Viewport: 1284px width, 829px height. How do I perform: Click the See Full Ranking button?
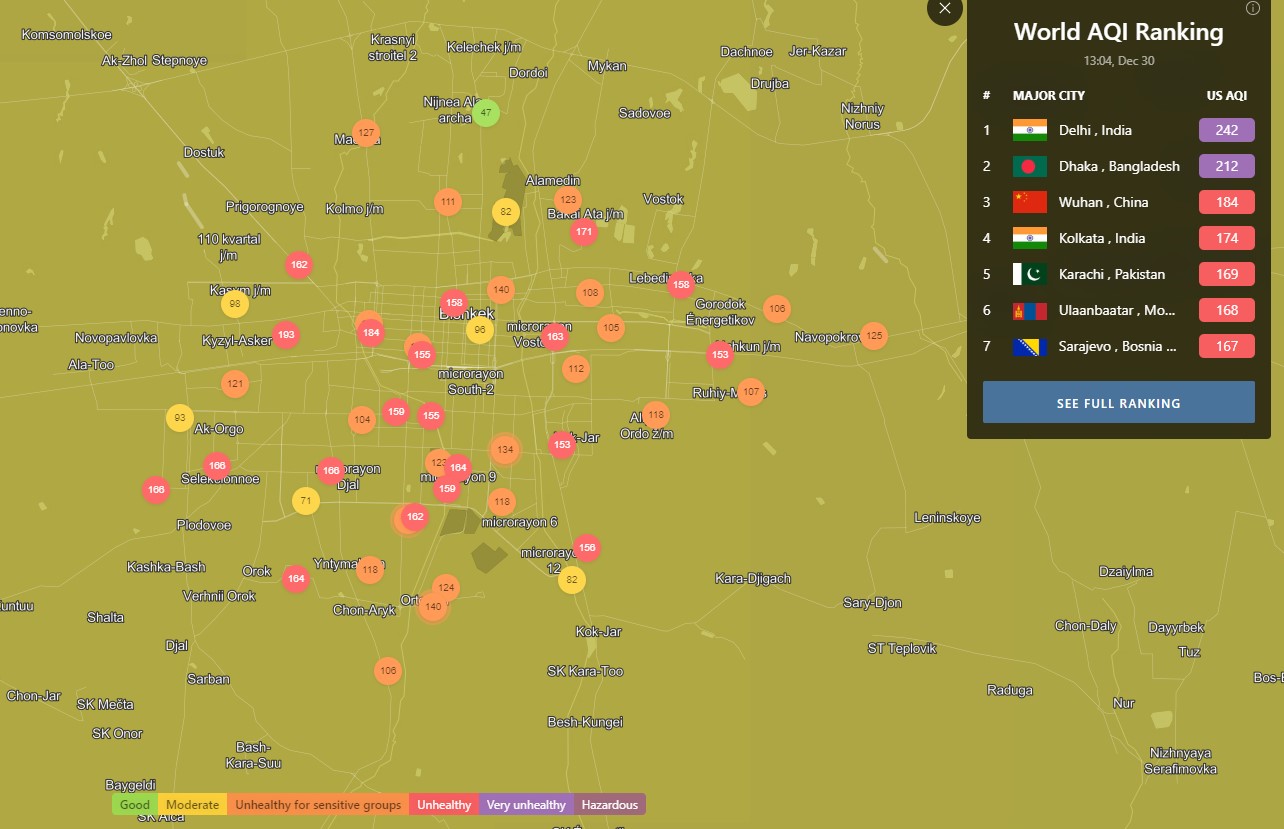(1118, 403)
